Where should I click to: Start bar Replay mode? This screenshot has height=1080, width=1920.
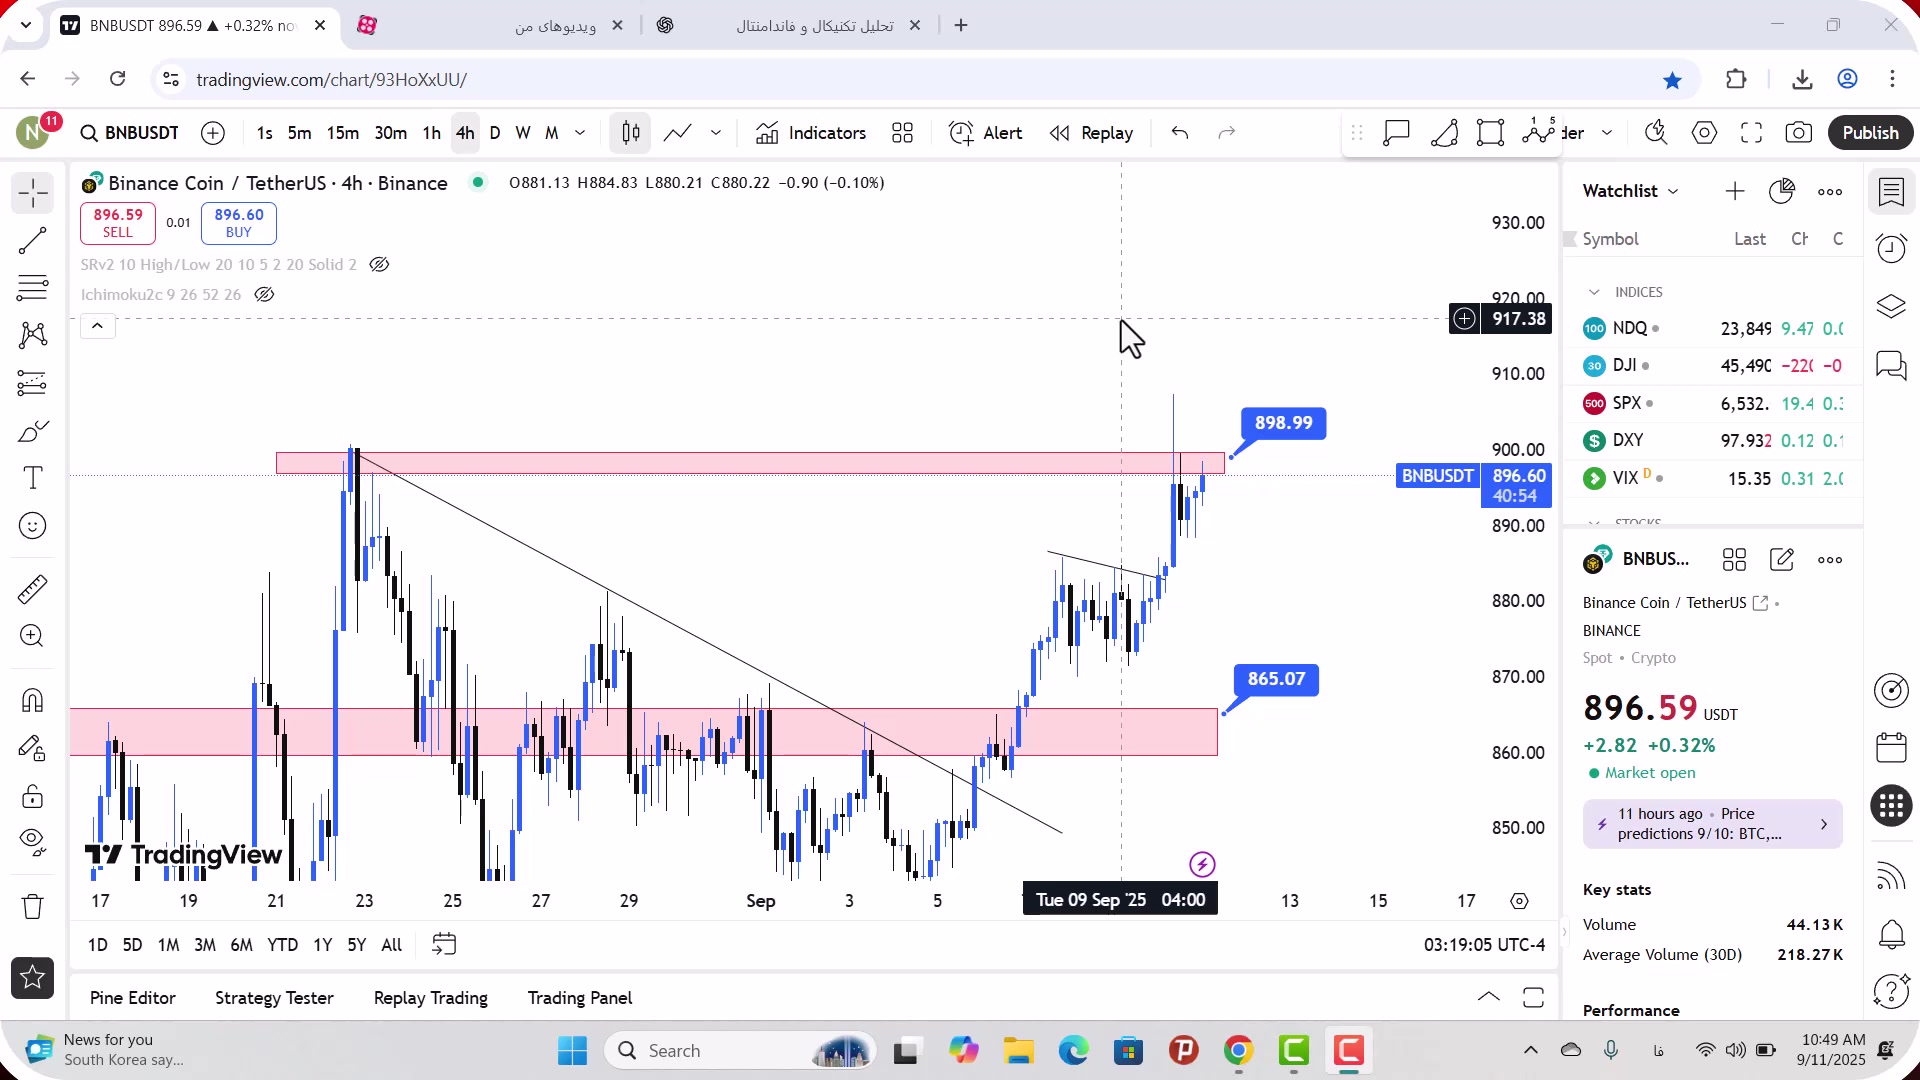pos(1091,133)
